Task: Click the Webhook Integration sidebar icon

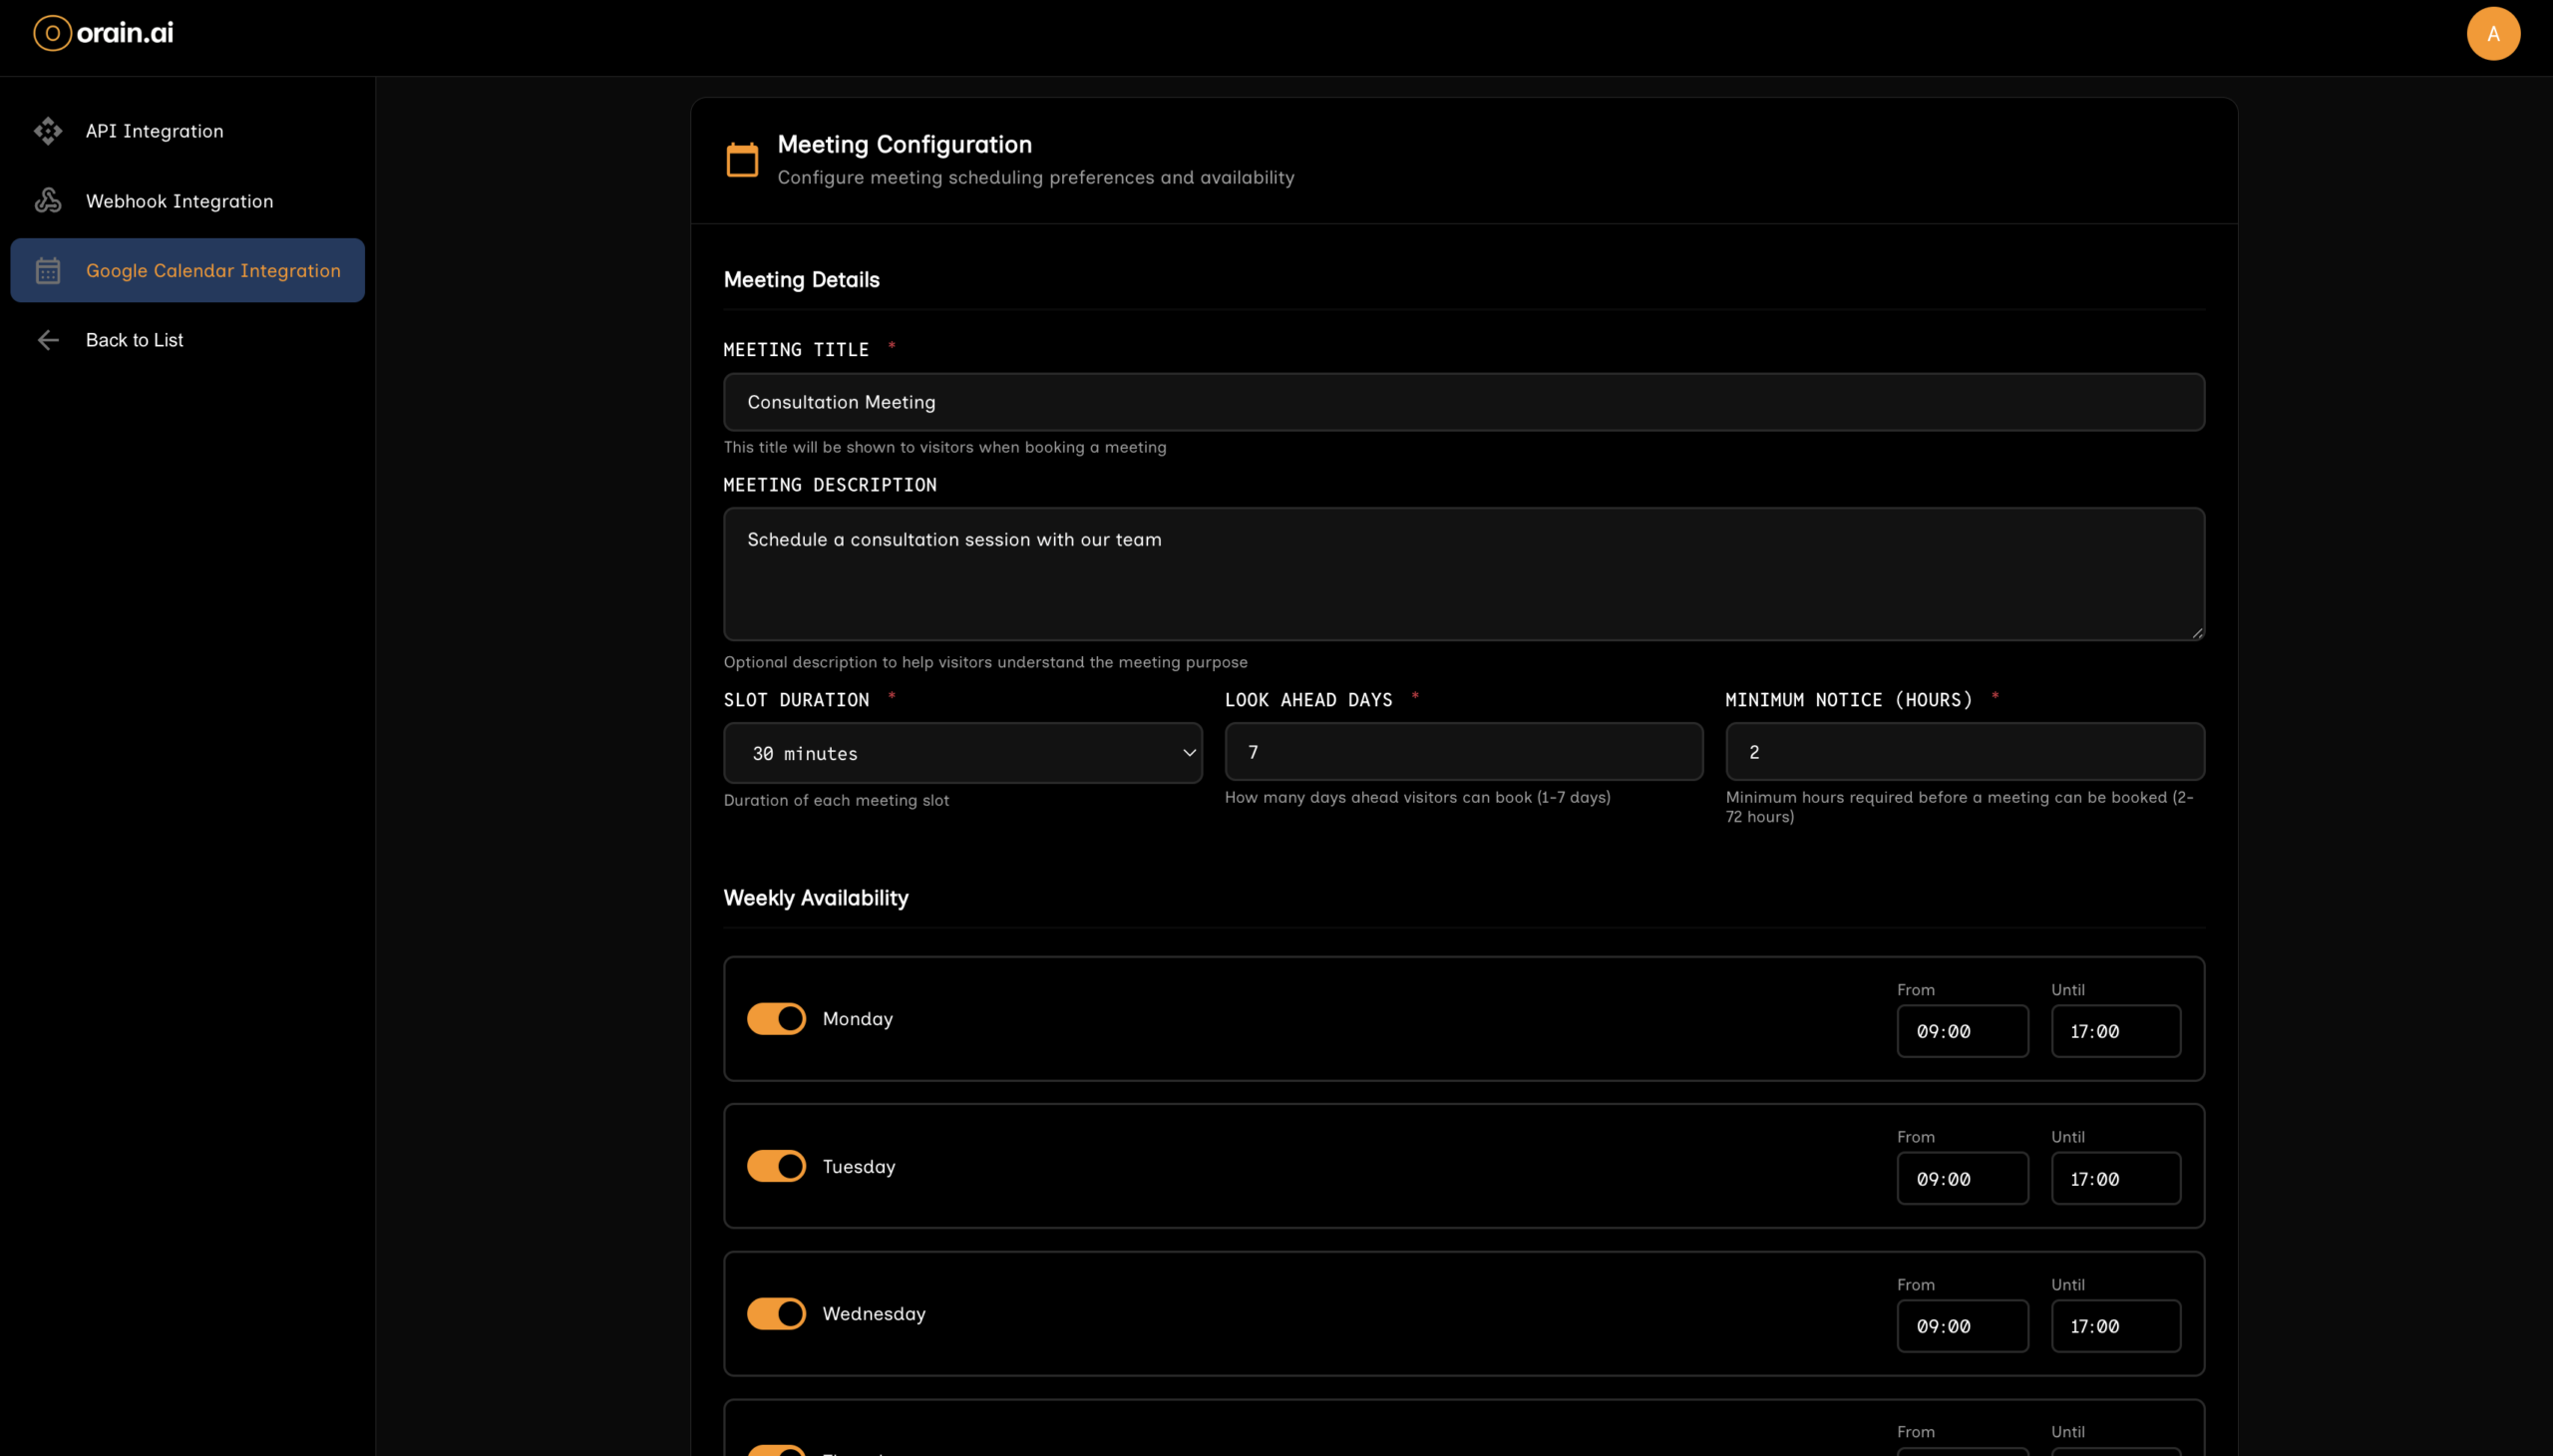Action: 48,201
